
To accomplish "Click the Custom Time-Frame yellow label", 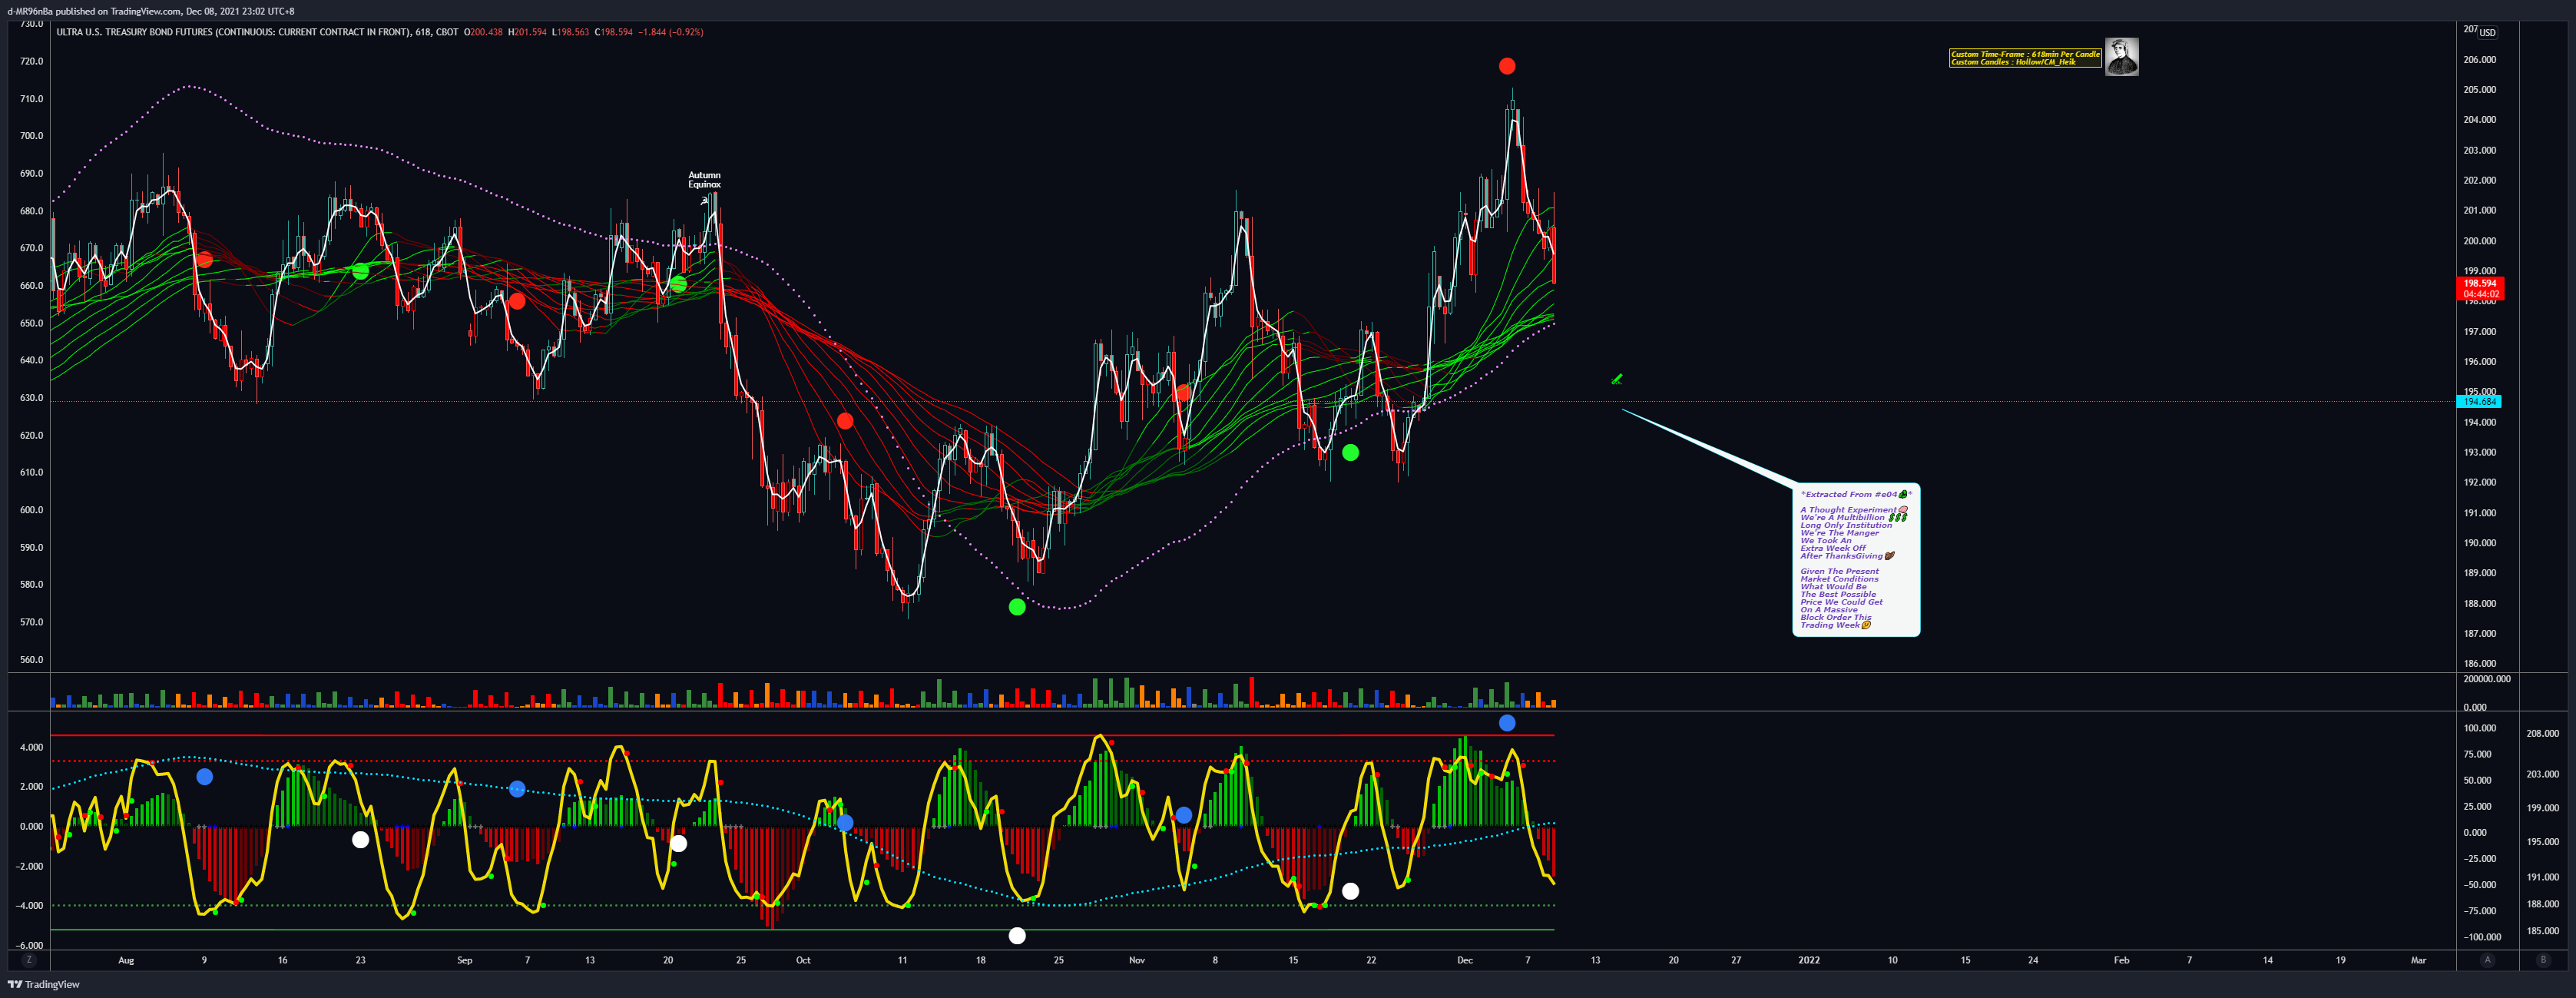I will tap(2025, 58).
